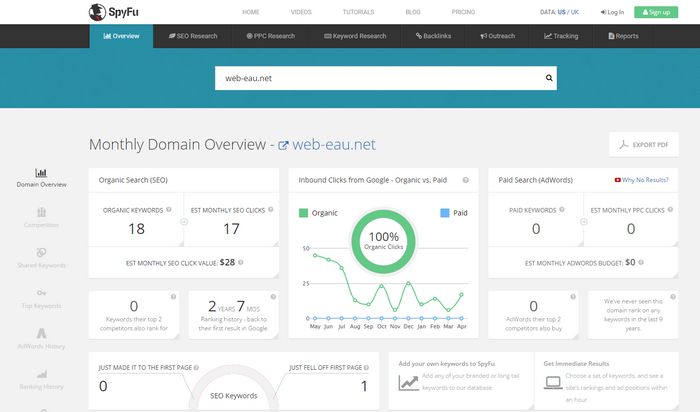This screenshot has height=412, width=700.
Task: Click Add your own keywords to SpyFu
Action: point(446,364)
